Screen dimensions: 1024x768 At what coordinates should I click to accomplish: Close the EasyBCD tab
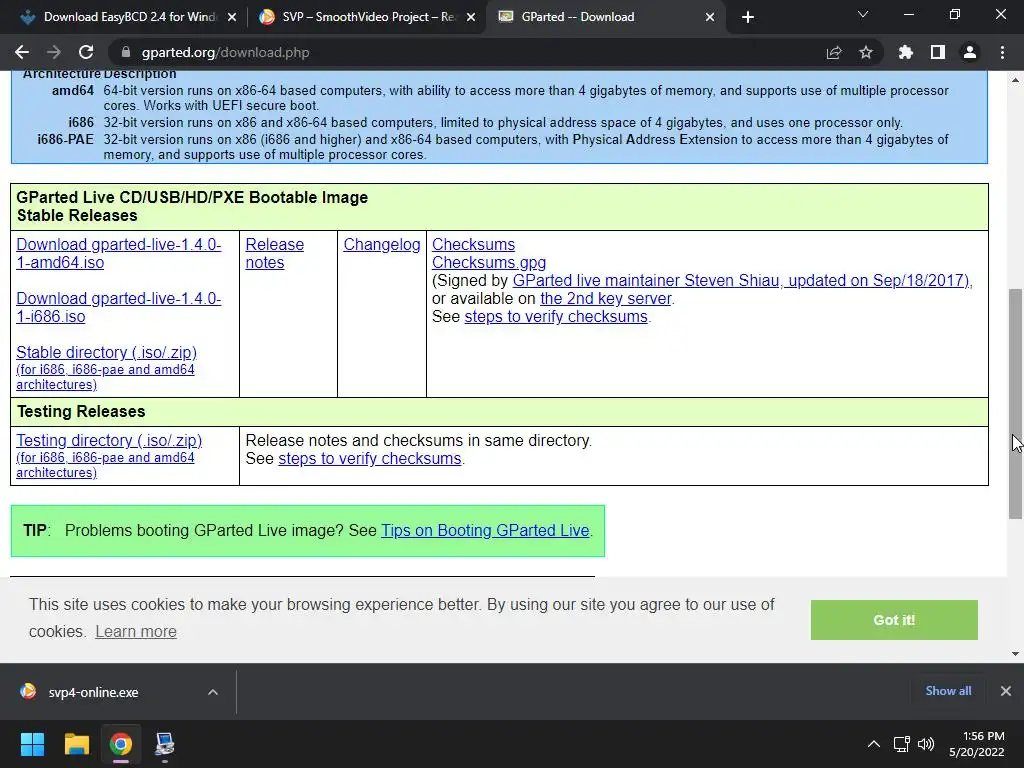point(232,17)
